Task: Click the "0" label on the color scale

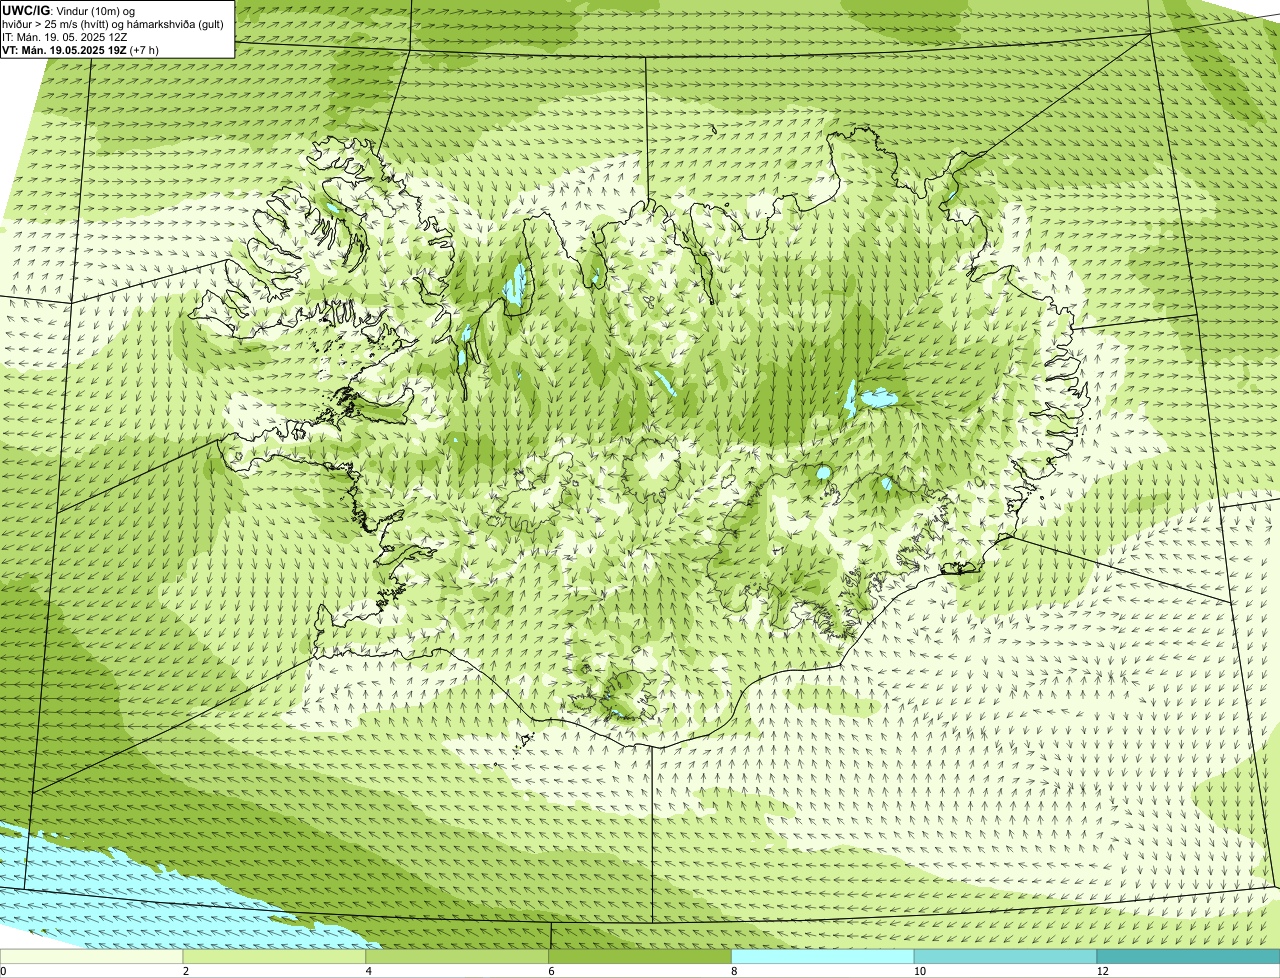Action: [x=3, y=971]
